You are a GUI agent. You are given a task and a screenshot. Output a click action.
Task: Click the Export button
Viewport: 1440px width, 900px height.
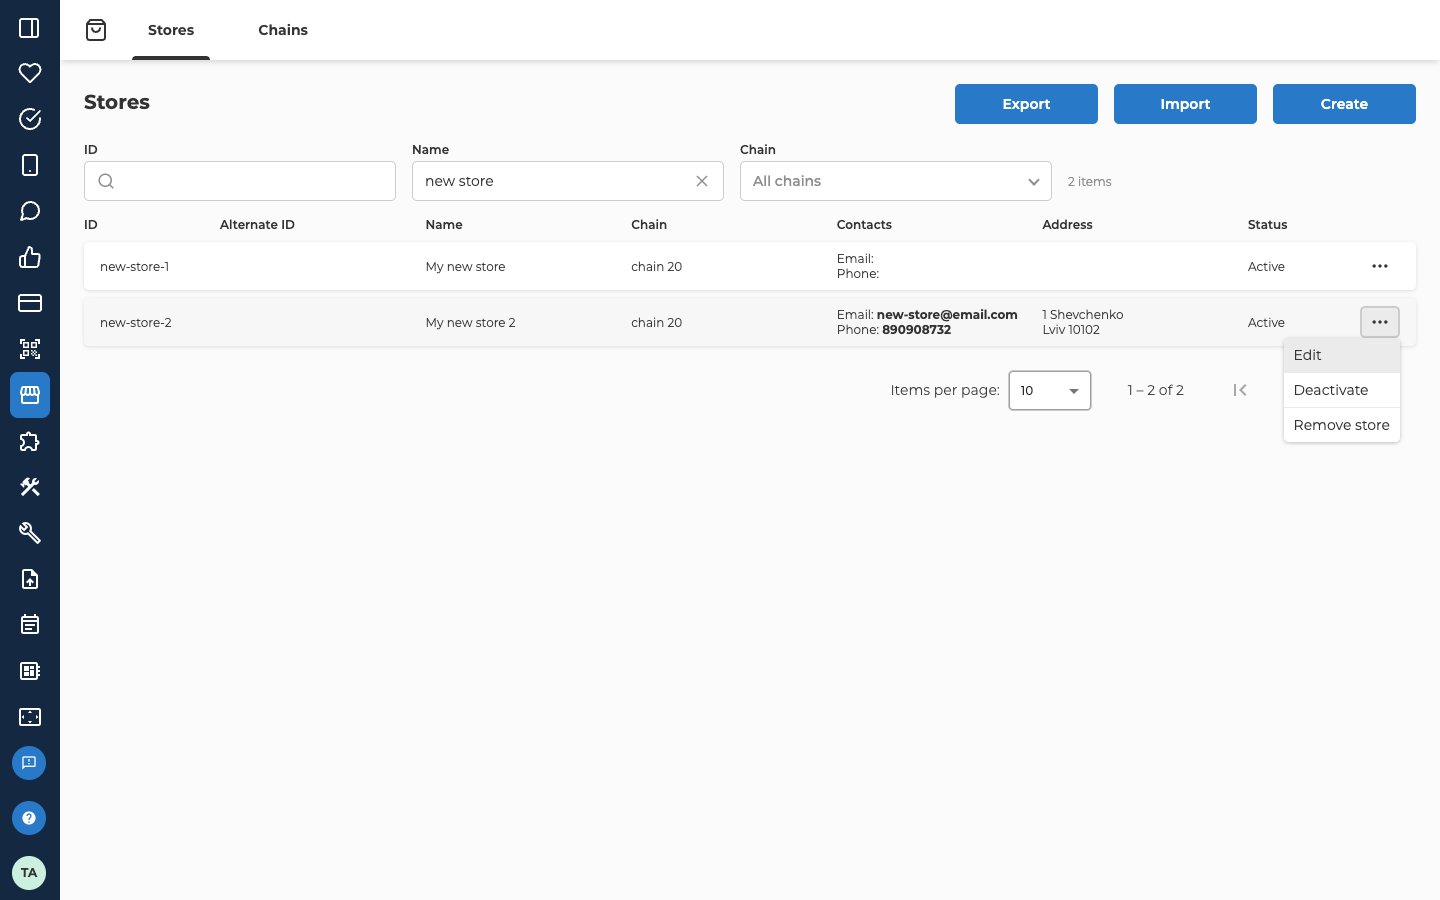point(1026,104)
